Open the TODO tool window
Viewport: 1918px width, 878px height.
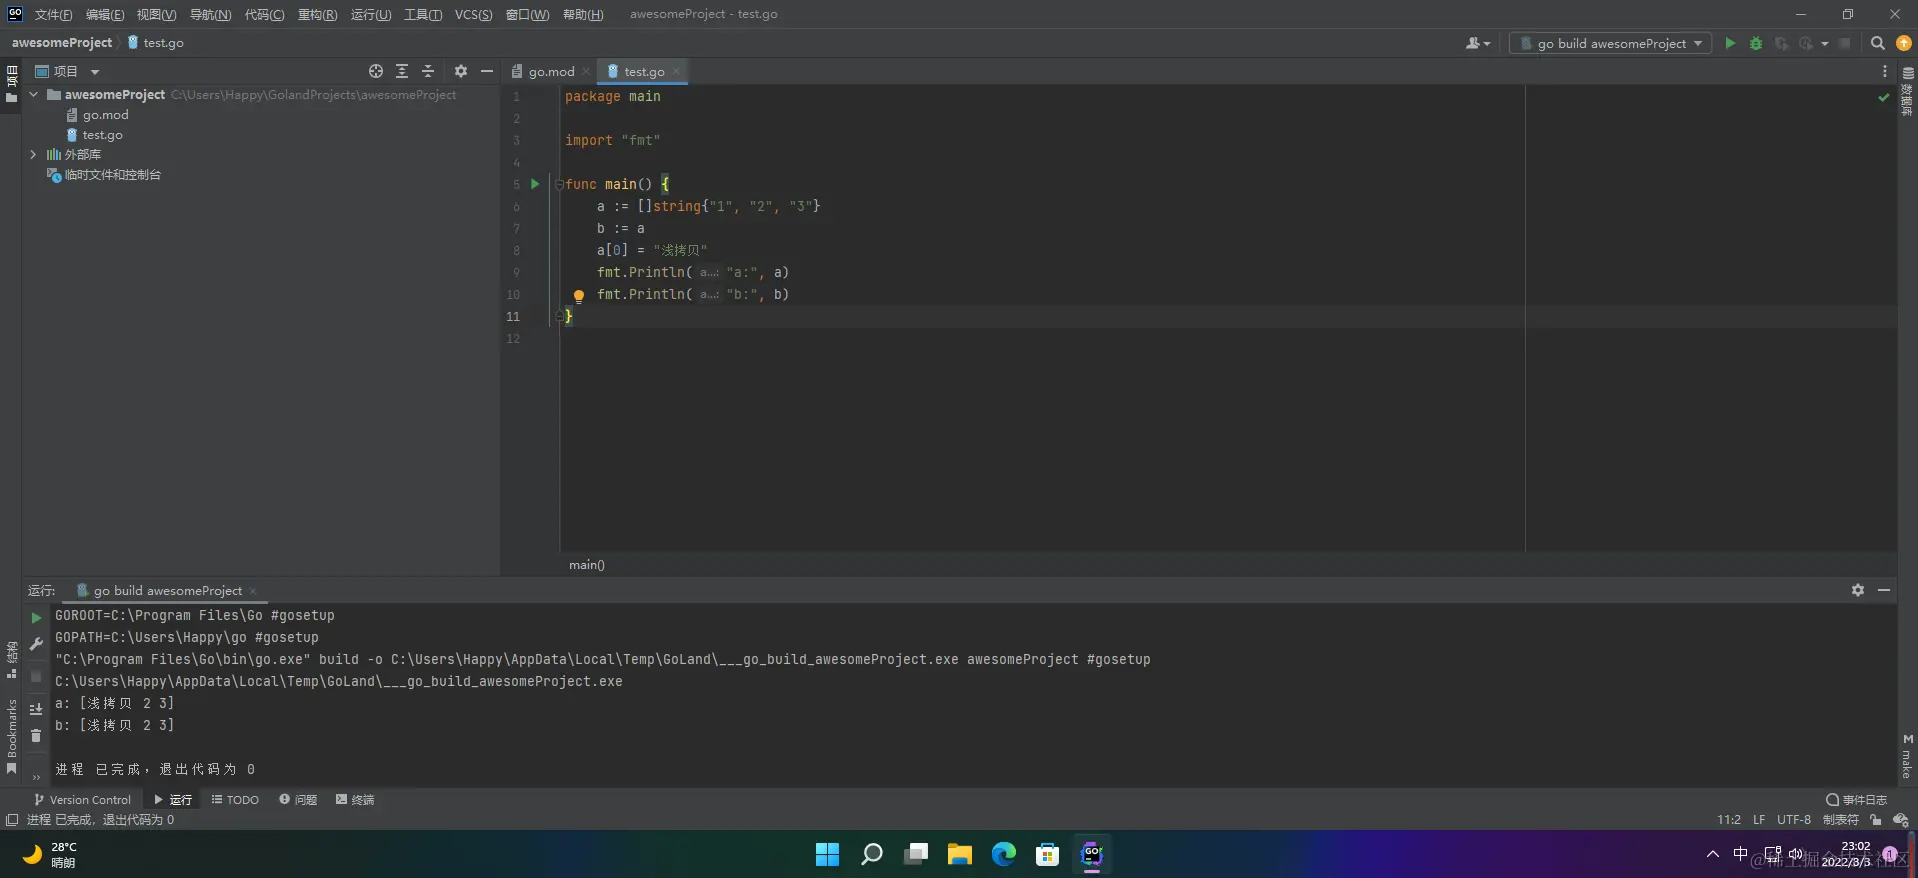[x=235, y=799]
